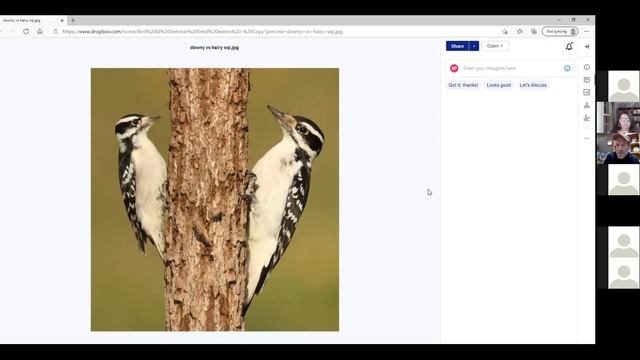Focus the dropbox.com address bar
The width and height of the screenshot is (640, 360).
(202, 31)
